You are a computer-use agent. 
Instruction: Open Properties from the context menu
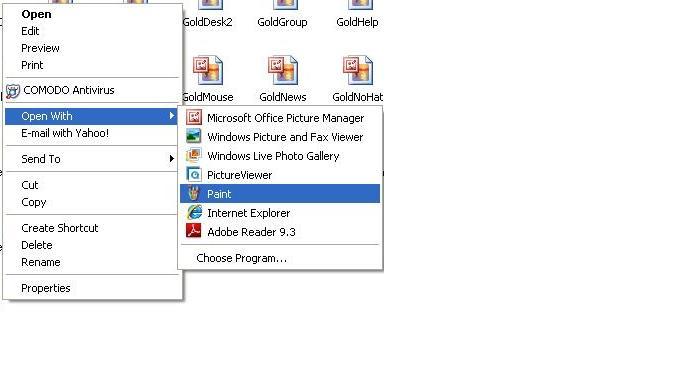click(x=91, y=288)
